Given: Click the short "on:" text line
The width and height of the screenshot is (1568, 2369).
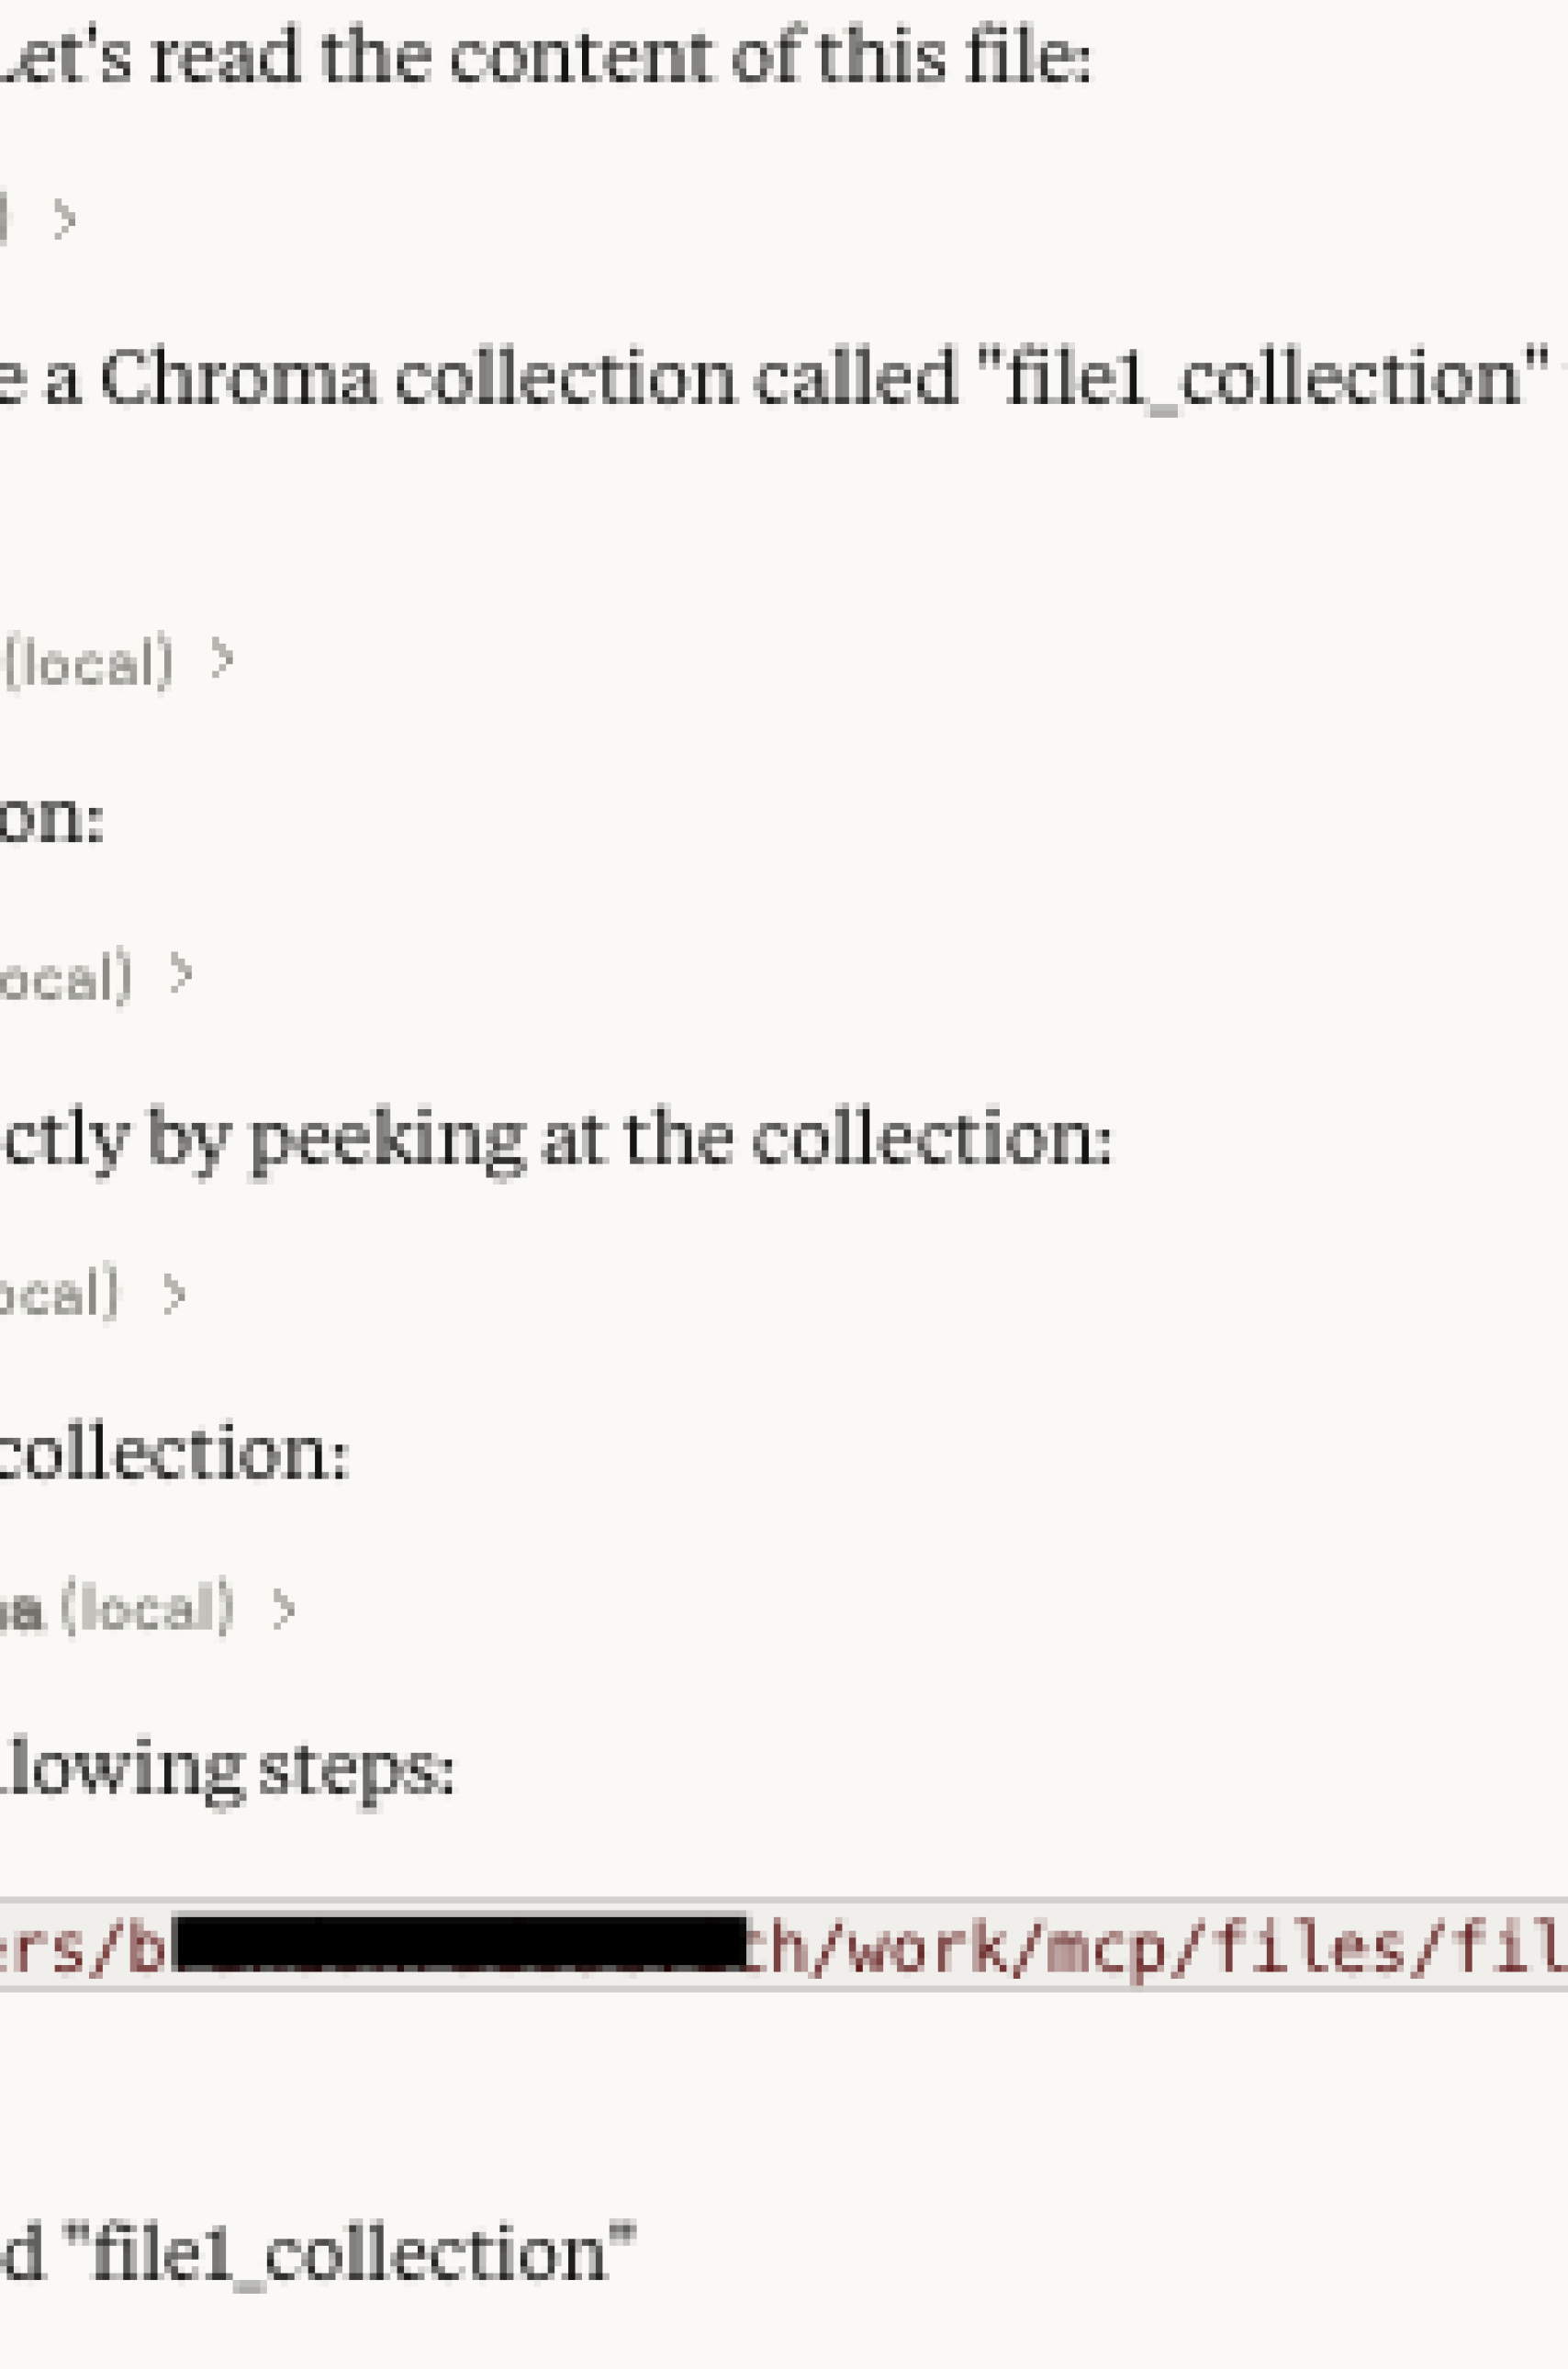Looking at the screenshot, I should tap(52, 822).
